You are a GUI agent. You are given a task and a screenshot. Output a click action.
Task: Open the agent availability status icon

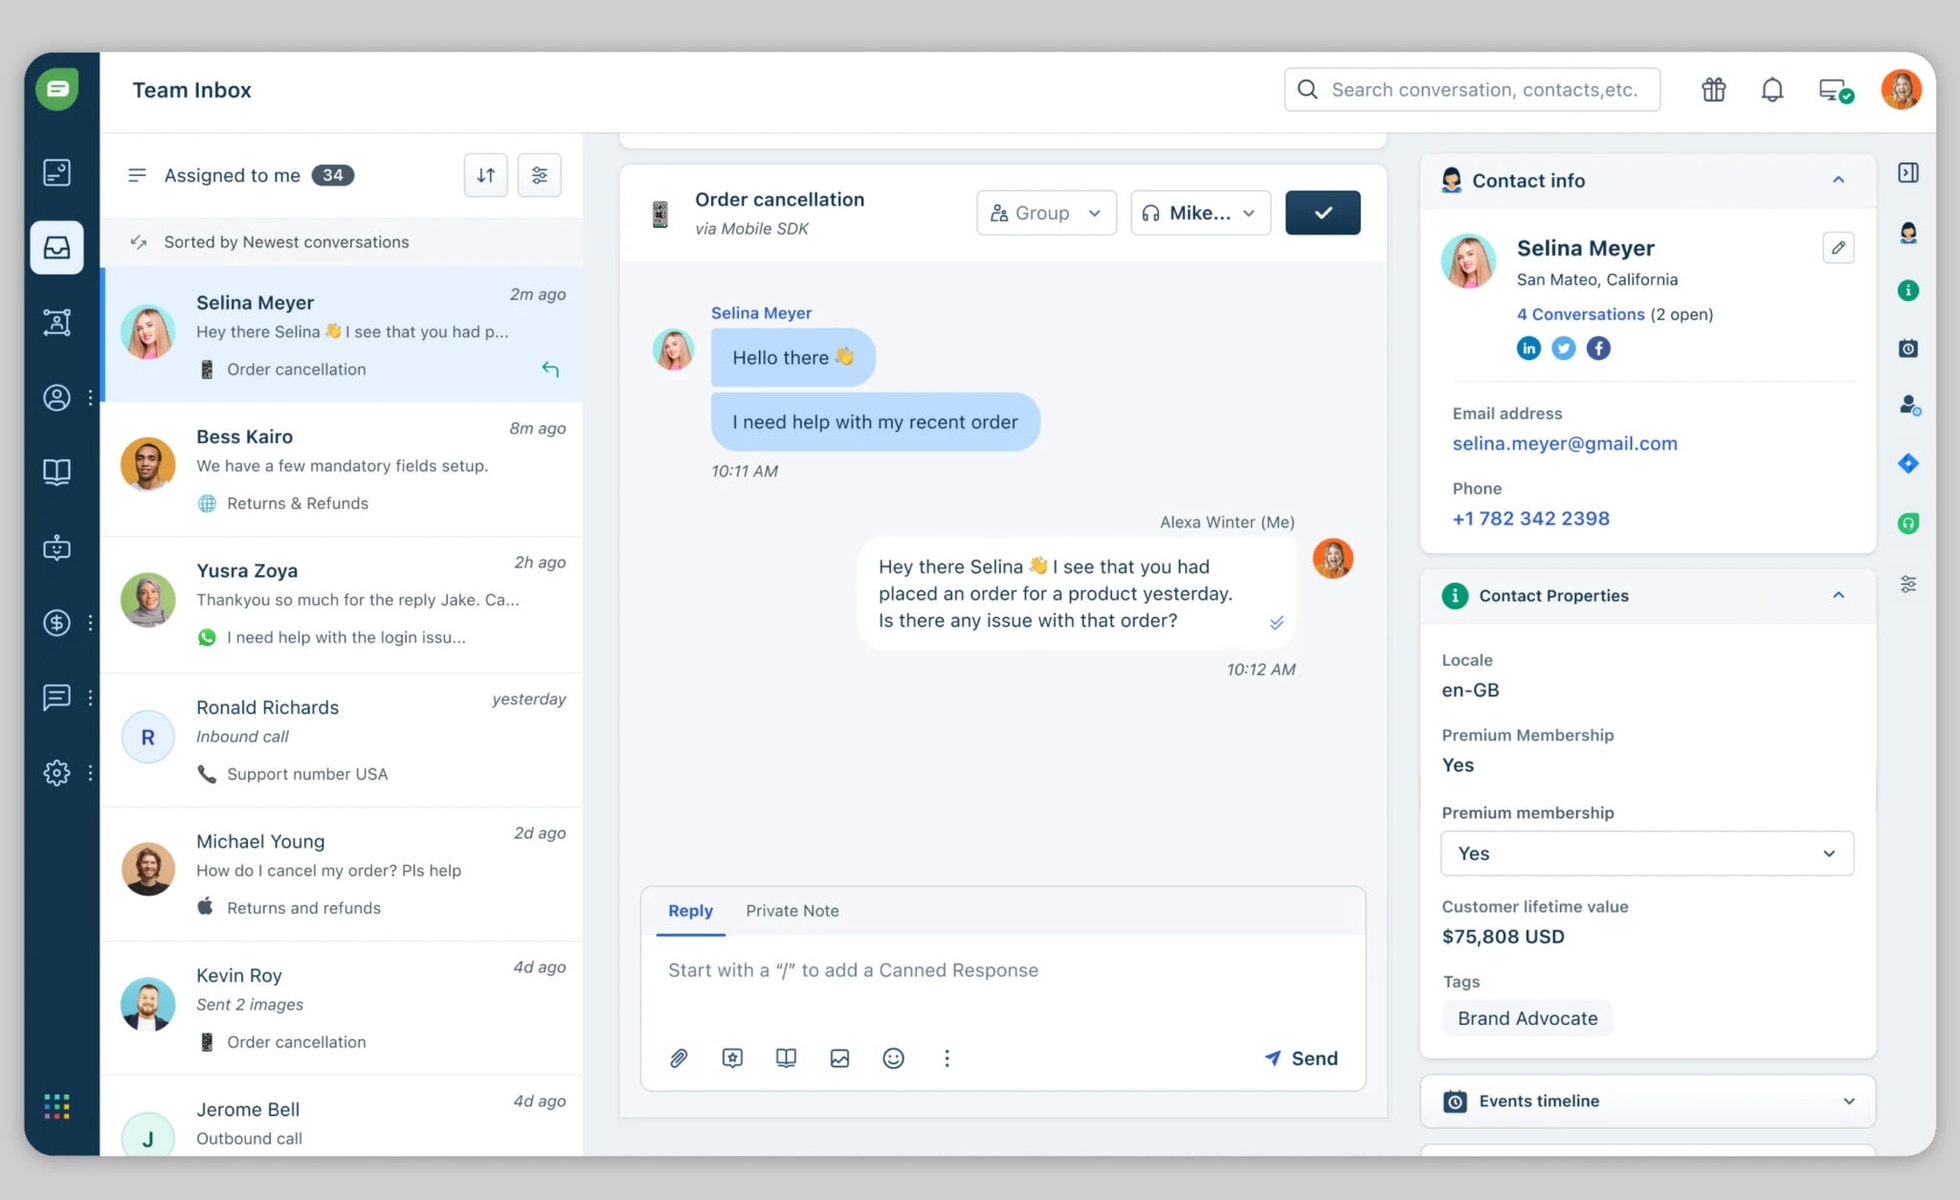[x=1836, y=91]
